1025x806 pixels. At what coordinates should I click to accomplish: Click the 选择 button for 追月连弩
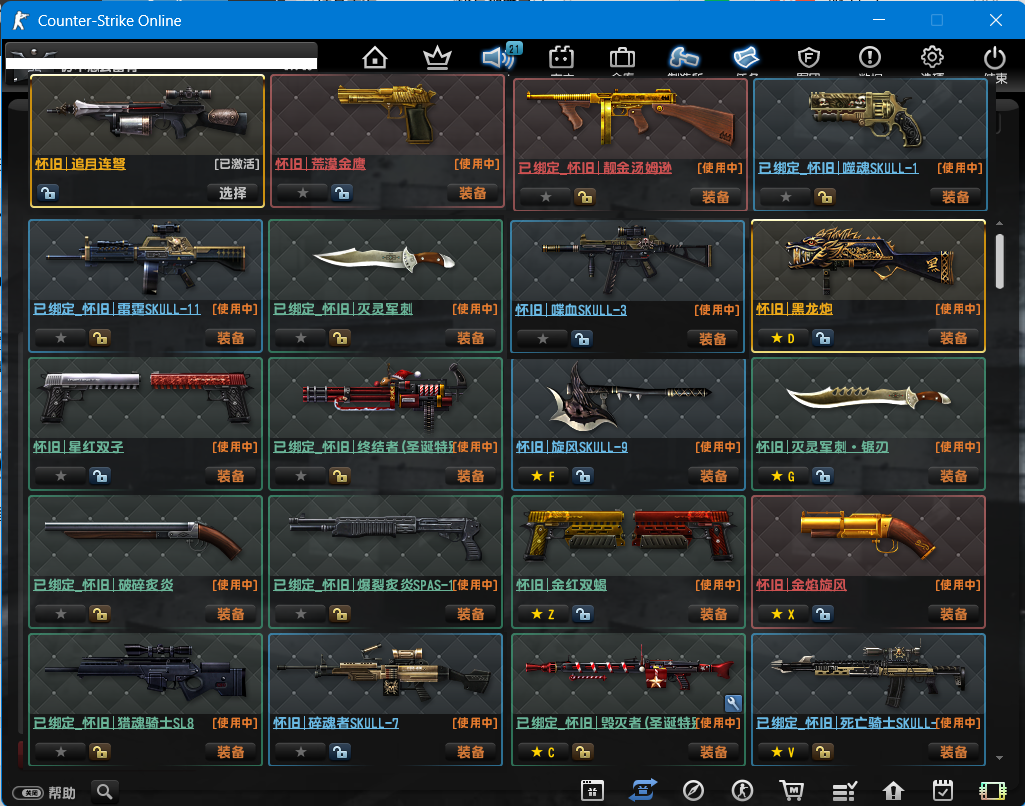[233, 193]
